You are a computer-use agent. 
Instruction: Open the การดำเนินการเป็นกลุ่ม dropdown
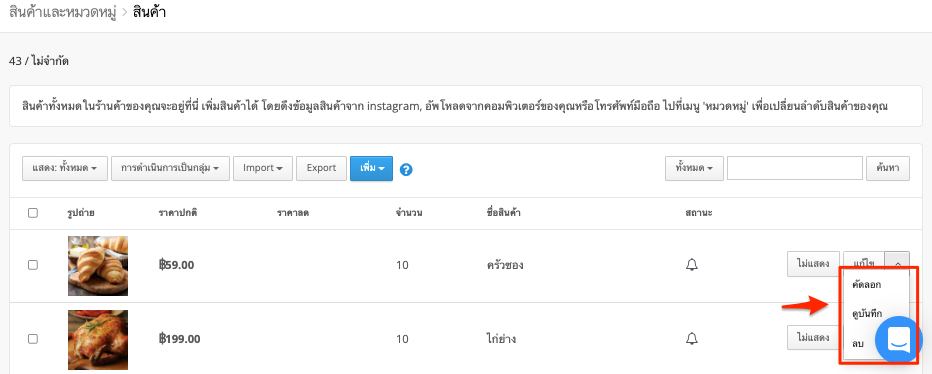pos(171,168)
